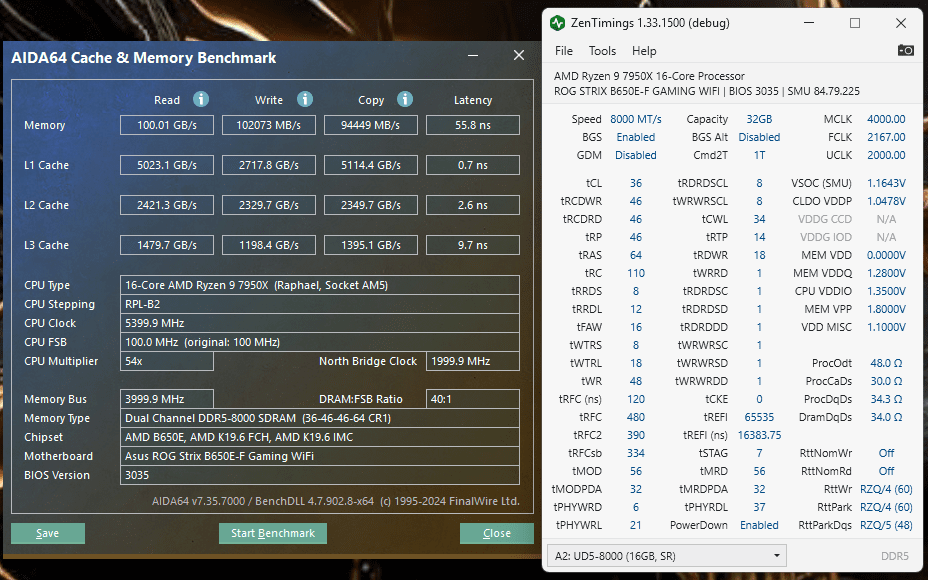The image size is (928, 580).
Task: Click L2 Cache Latency 2.6 ns
Action: [x=473, y=205]
